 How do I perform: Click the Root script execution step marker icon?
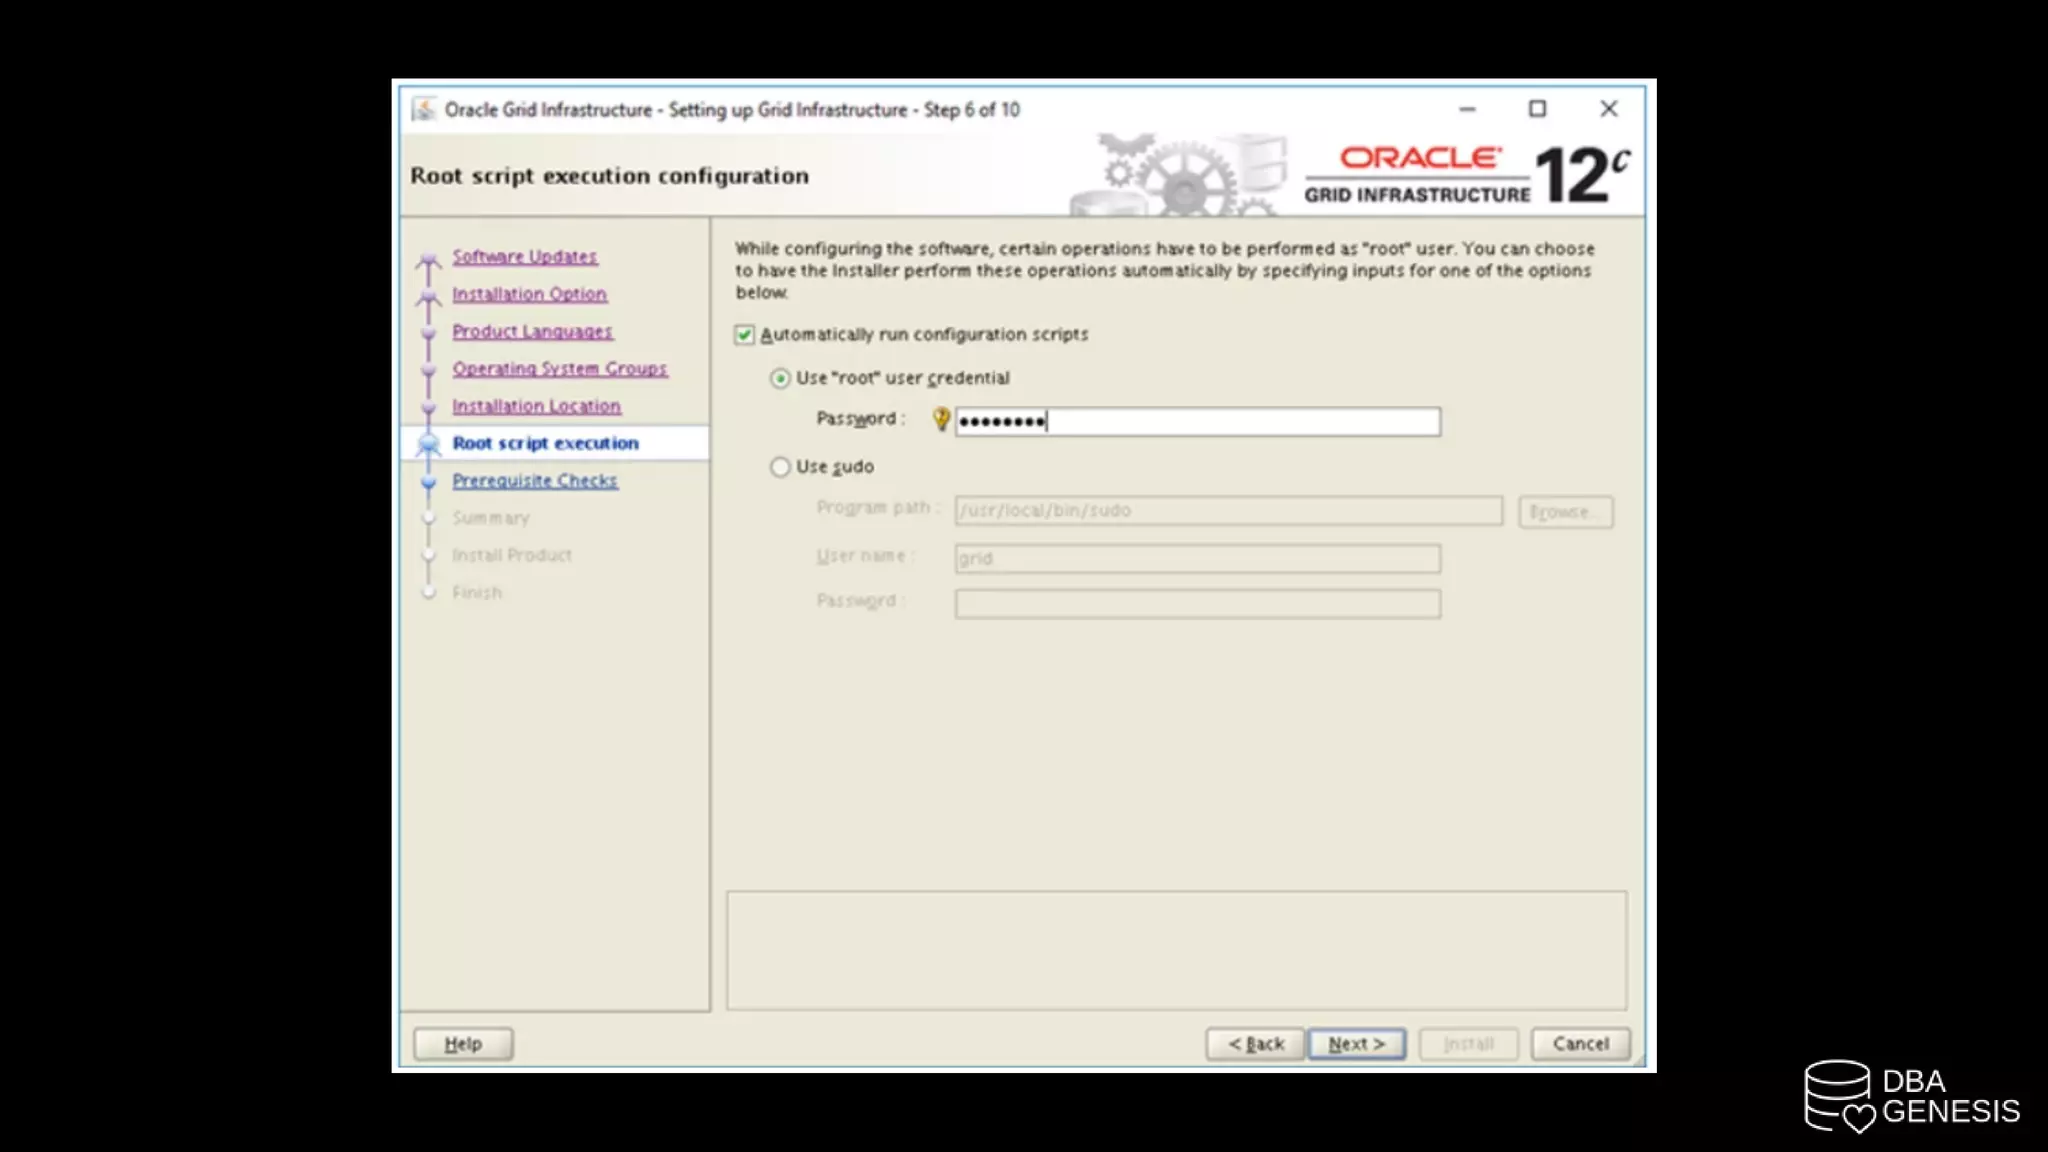(x=428, y=444)
